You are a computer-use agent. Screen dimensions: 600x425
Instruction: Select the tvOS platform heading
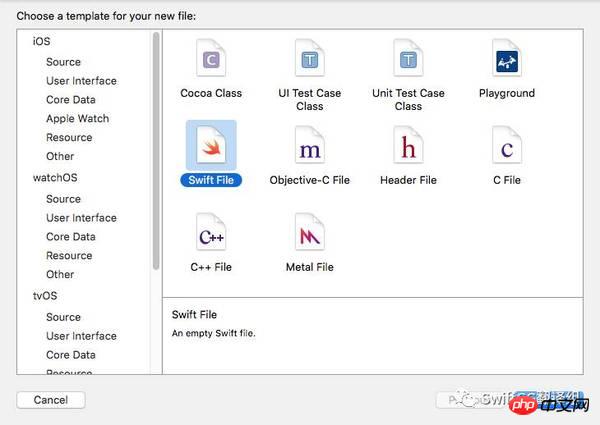[45, 296]
